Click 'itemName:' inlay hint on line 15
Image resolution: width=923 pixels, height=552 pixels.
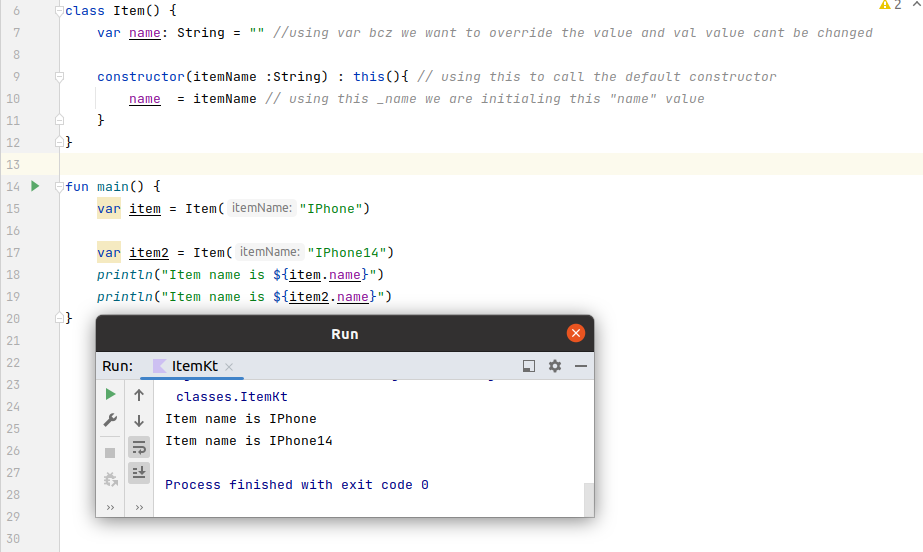261,208
